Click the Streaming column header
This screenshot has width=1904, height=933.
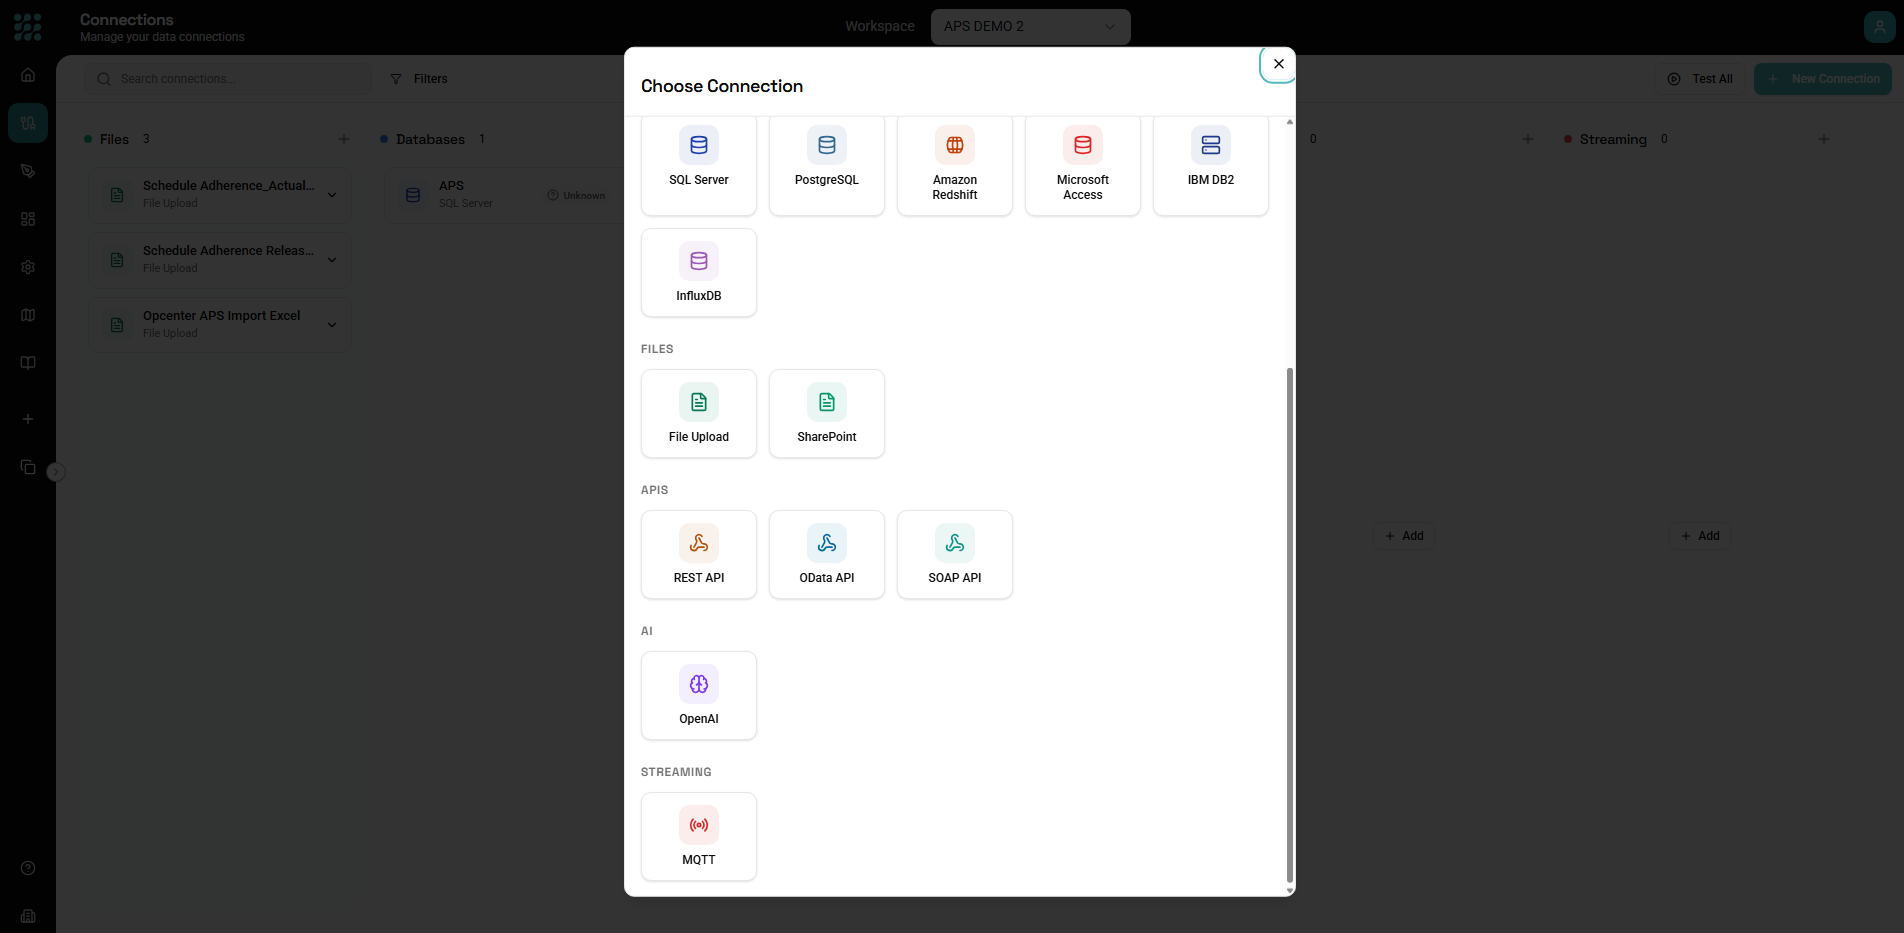pos(1613,139)
